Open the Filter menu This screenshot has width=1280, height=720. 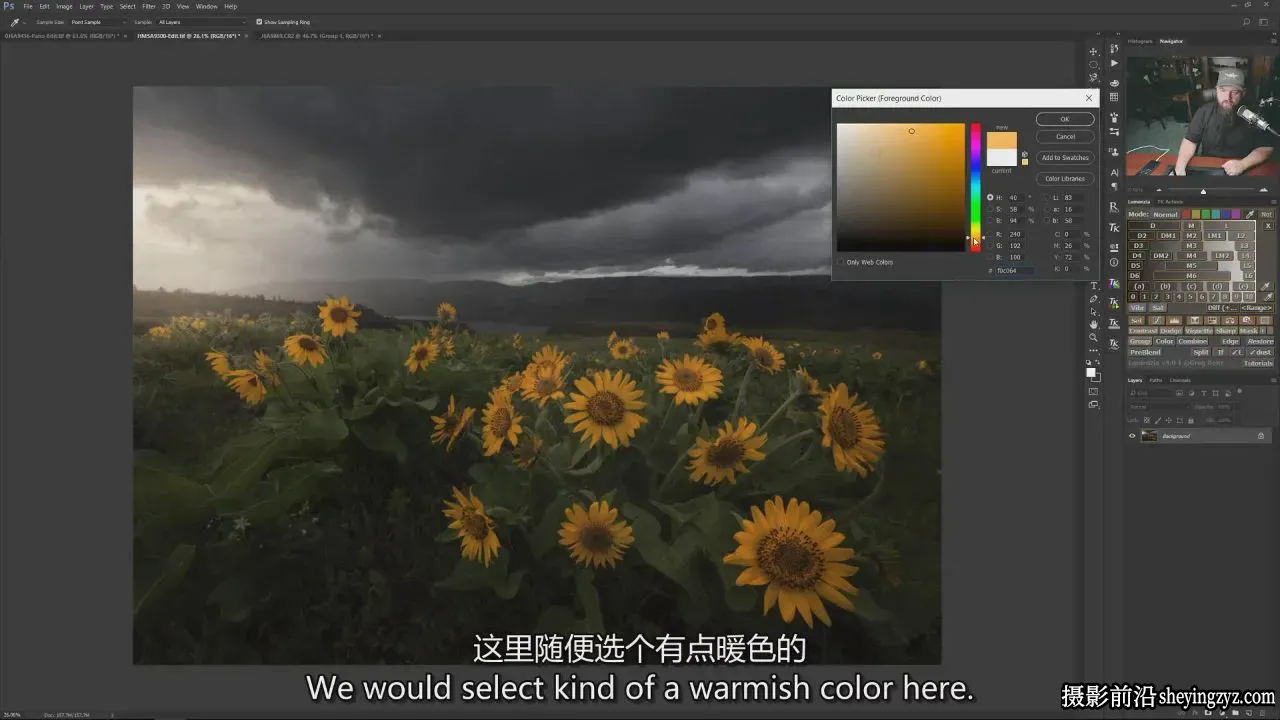(149, 6)
